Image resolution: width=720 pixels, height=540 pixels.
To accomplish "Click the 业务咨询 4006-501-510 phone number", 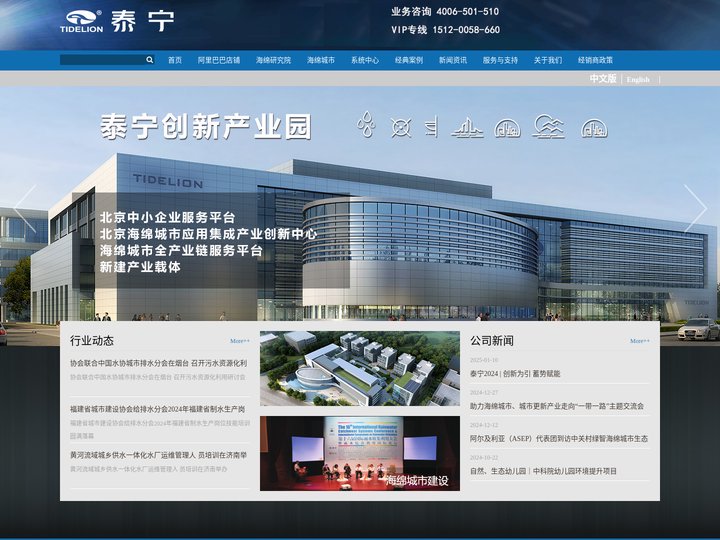I will [445, 11].
